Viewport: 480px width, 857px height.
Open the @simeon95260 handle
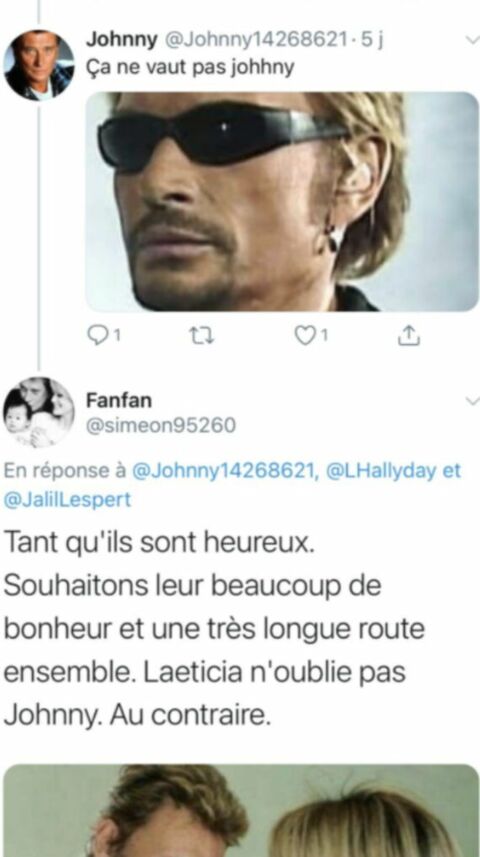pyautogui.click(x=161, y=425)
